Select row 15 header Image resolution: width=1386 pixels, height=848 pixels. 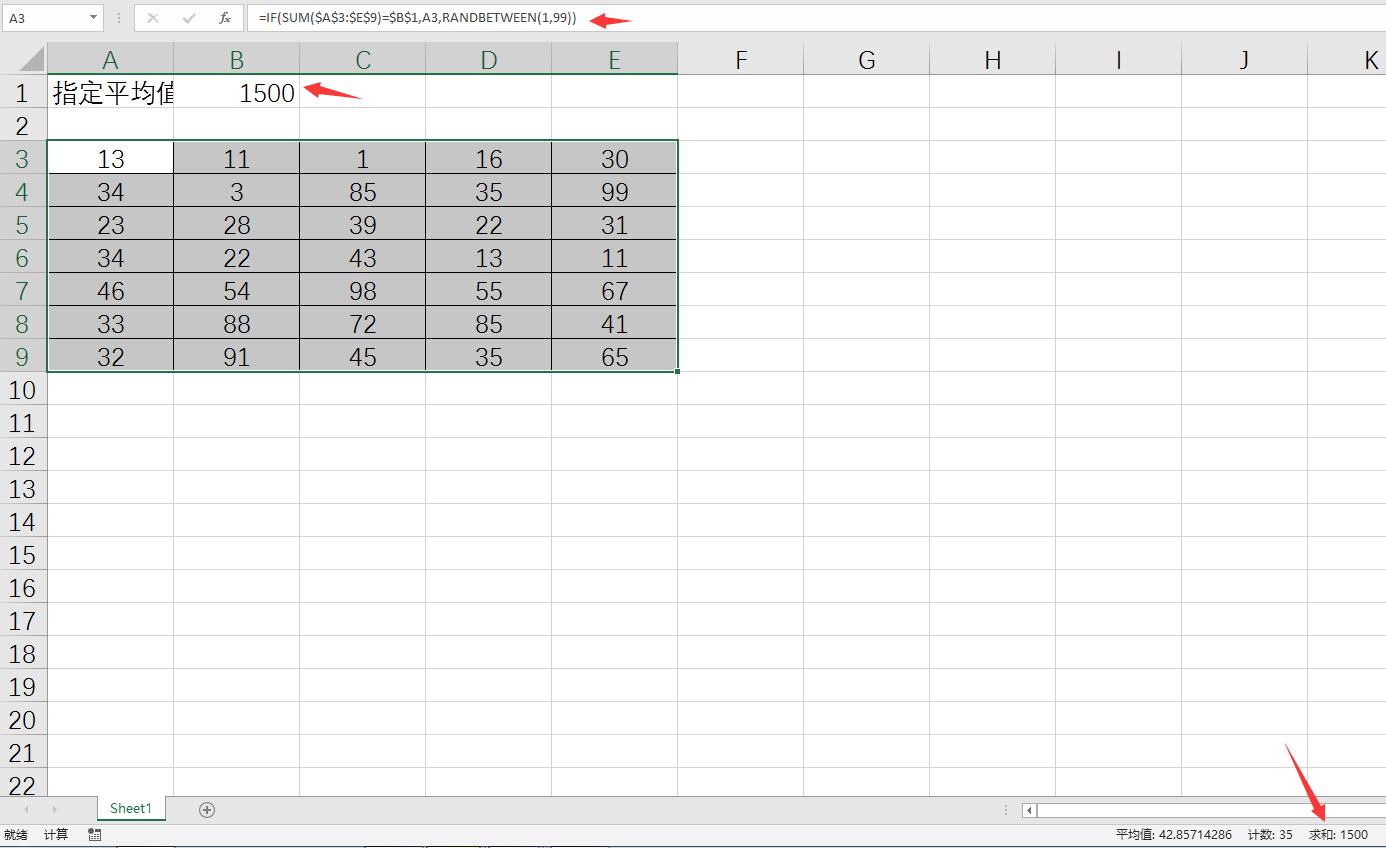(x=23, y=554)
